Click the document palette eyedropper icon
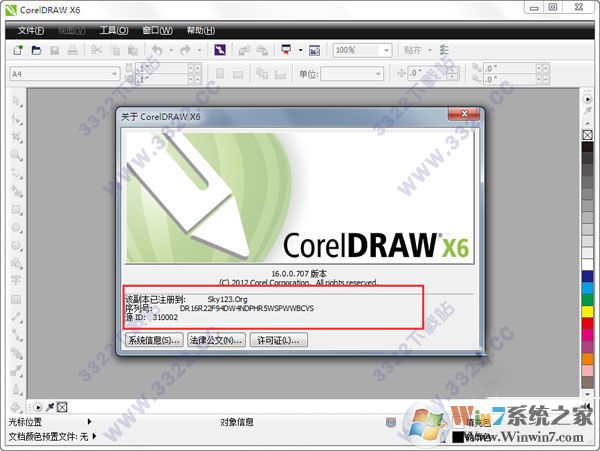Screen dimensions: 600x451 click(50, 407)
